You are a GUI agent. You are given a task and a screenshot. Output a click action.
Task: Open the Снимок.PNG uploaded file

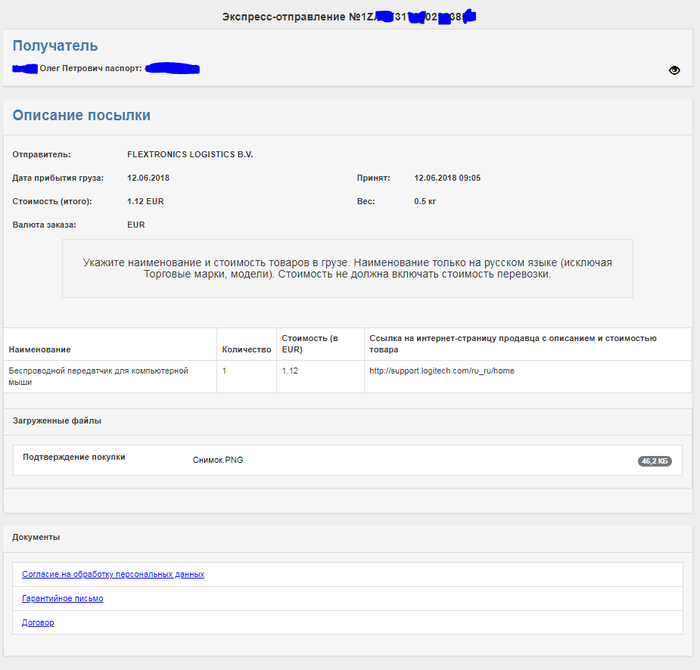(x=218, y=460)
